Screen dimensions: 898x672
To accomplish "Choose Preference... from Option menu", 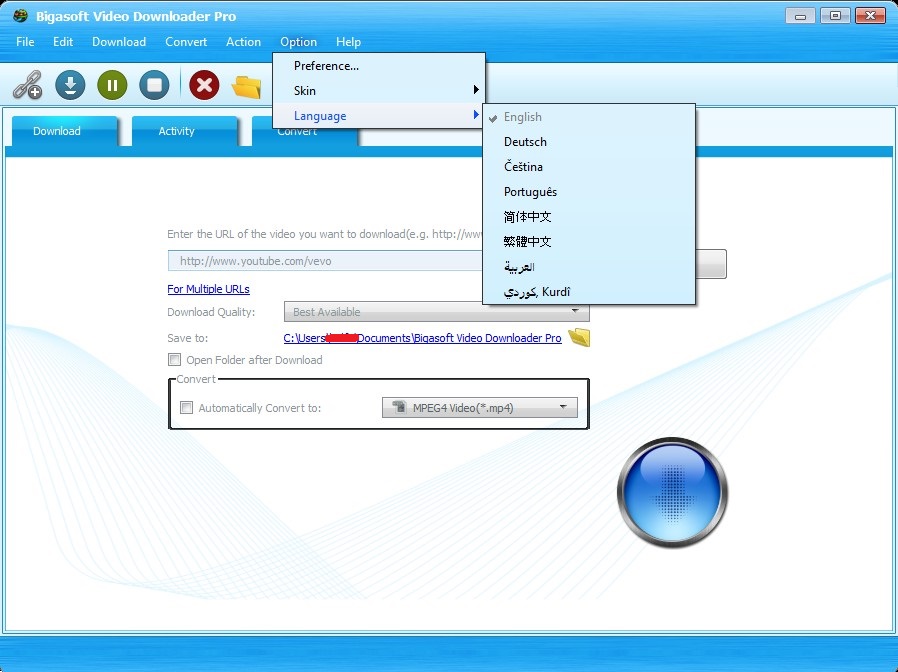I will (x=379, y=66).
